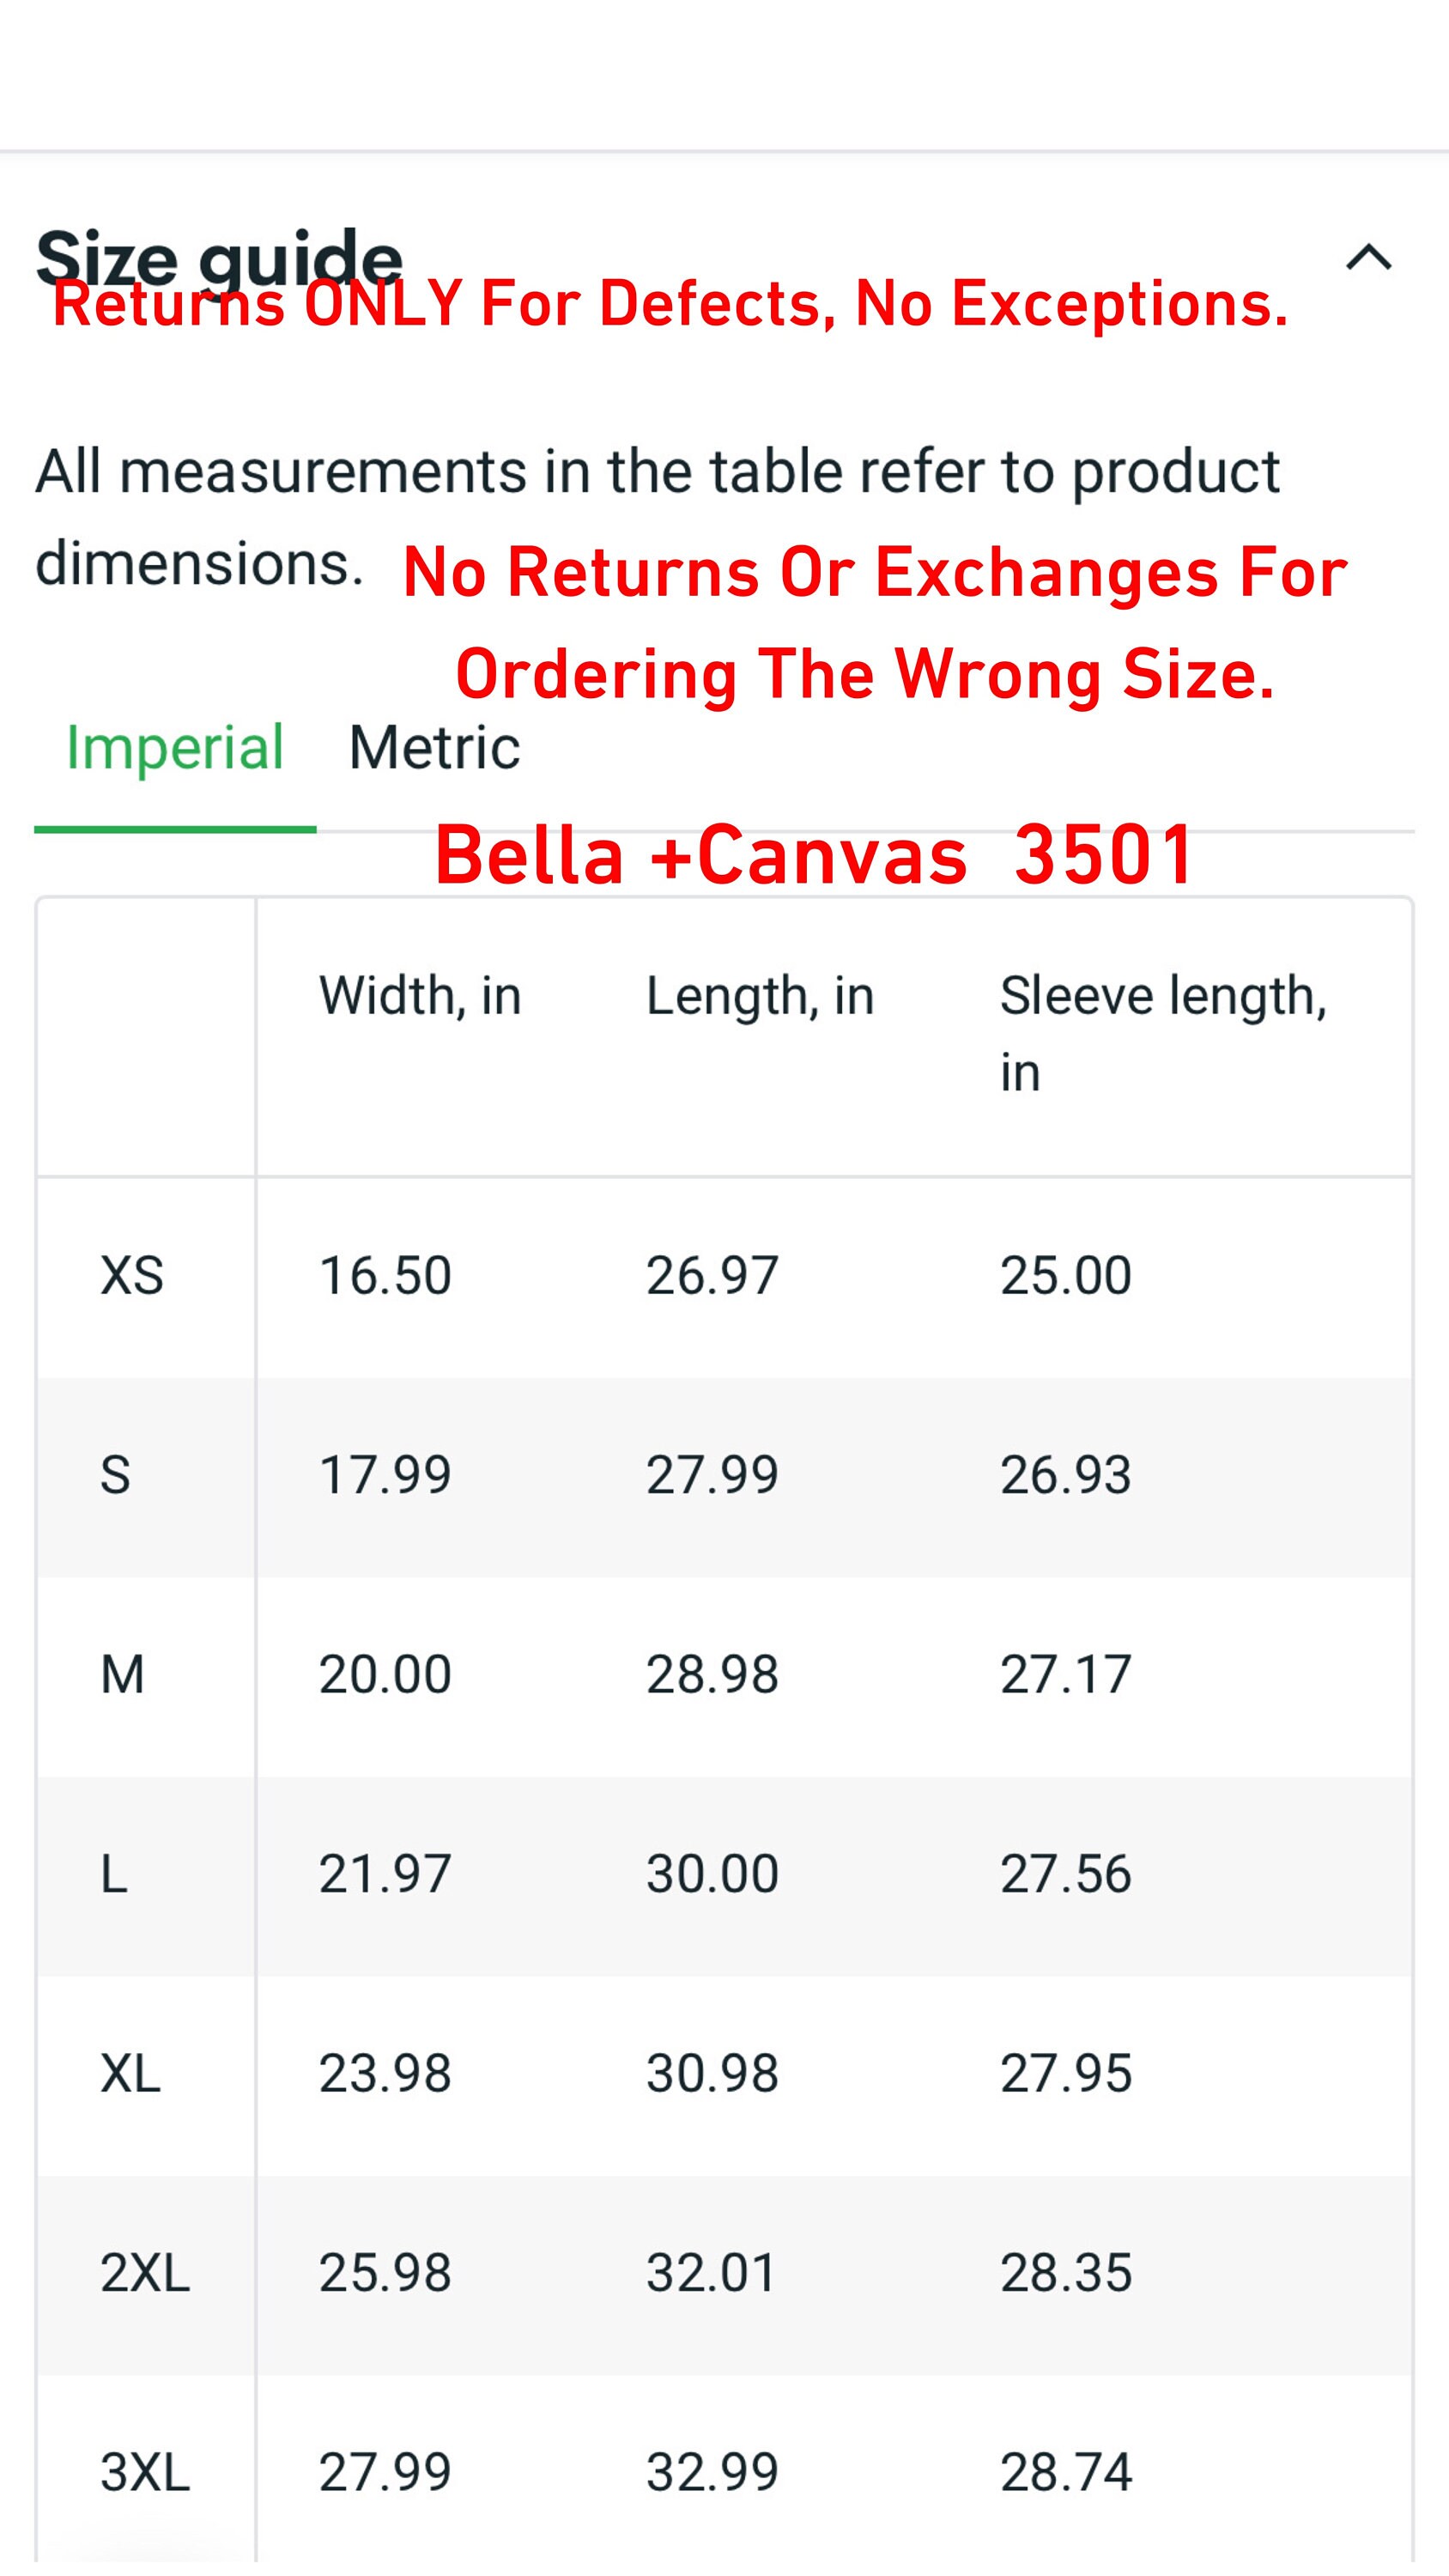This screenshot has width=1449, height=2576.
Task: Click the Sleeve length column header
Action: coord(1164,1034)
